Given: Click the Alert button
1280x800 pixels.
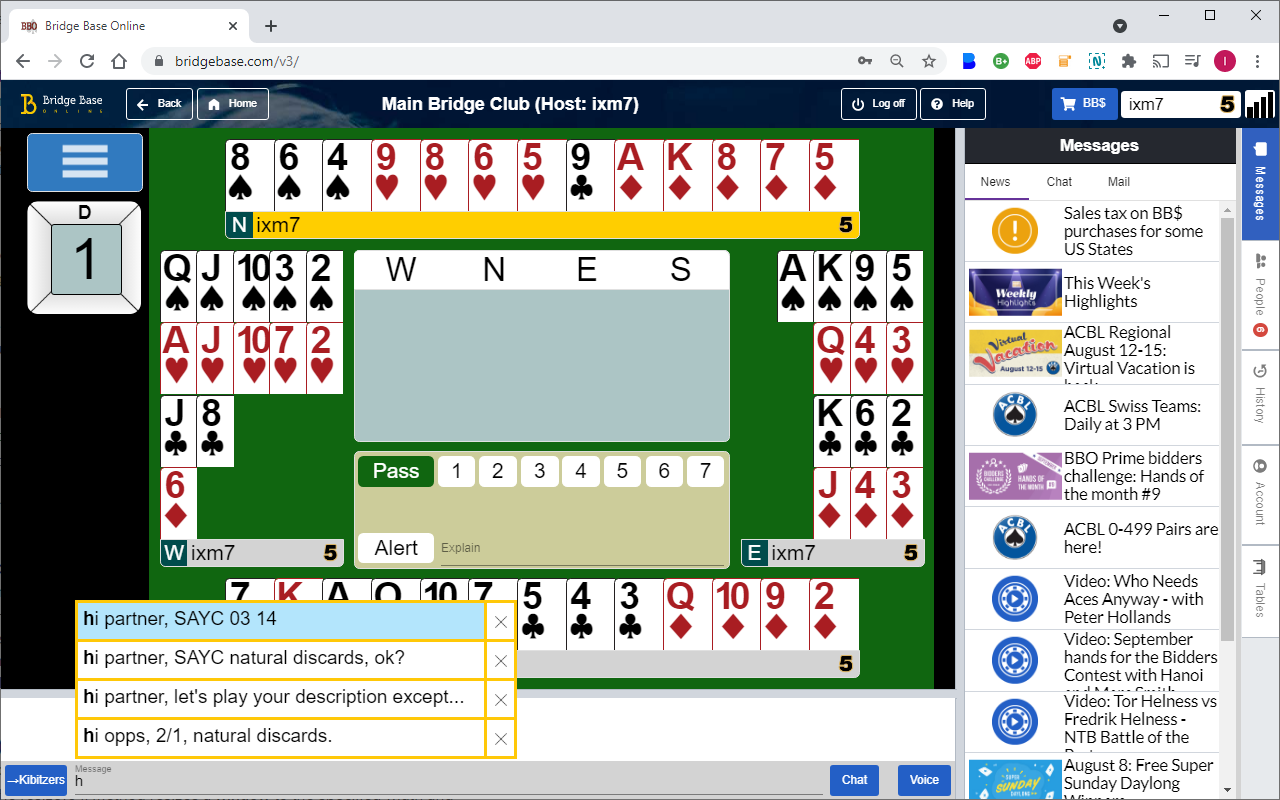Looking at the screenshot, I should pyautogui.click(x=396, y=548).
